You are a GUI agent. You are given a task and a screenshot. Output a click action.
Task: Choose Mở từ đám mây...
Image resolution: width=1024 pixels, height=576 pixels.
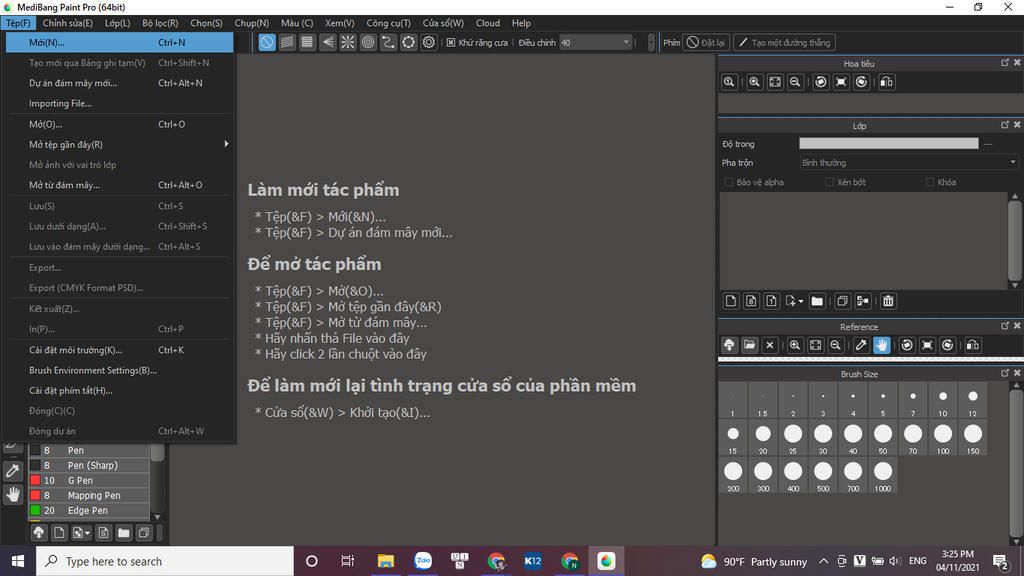(120, 185)
